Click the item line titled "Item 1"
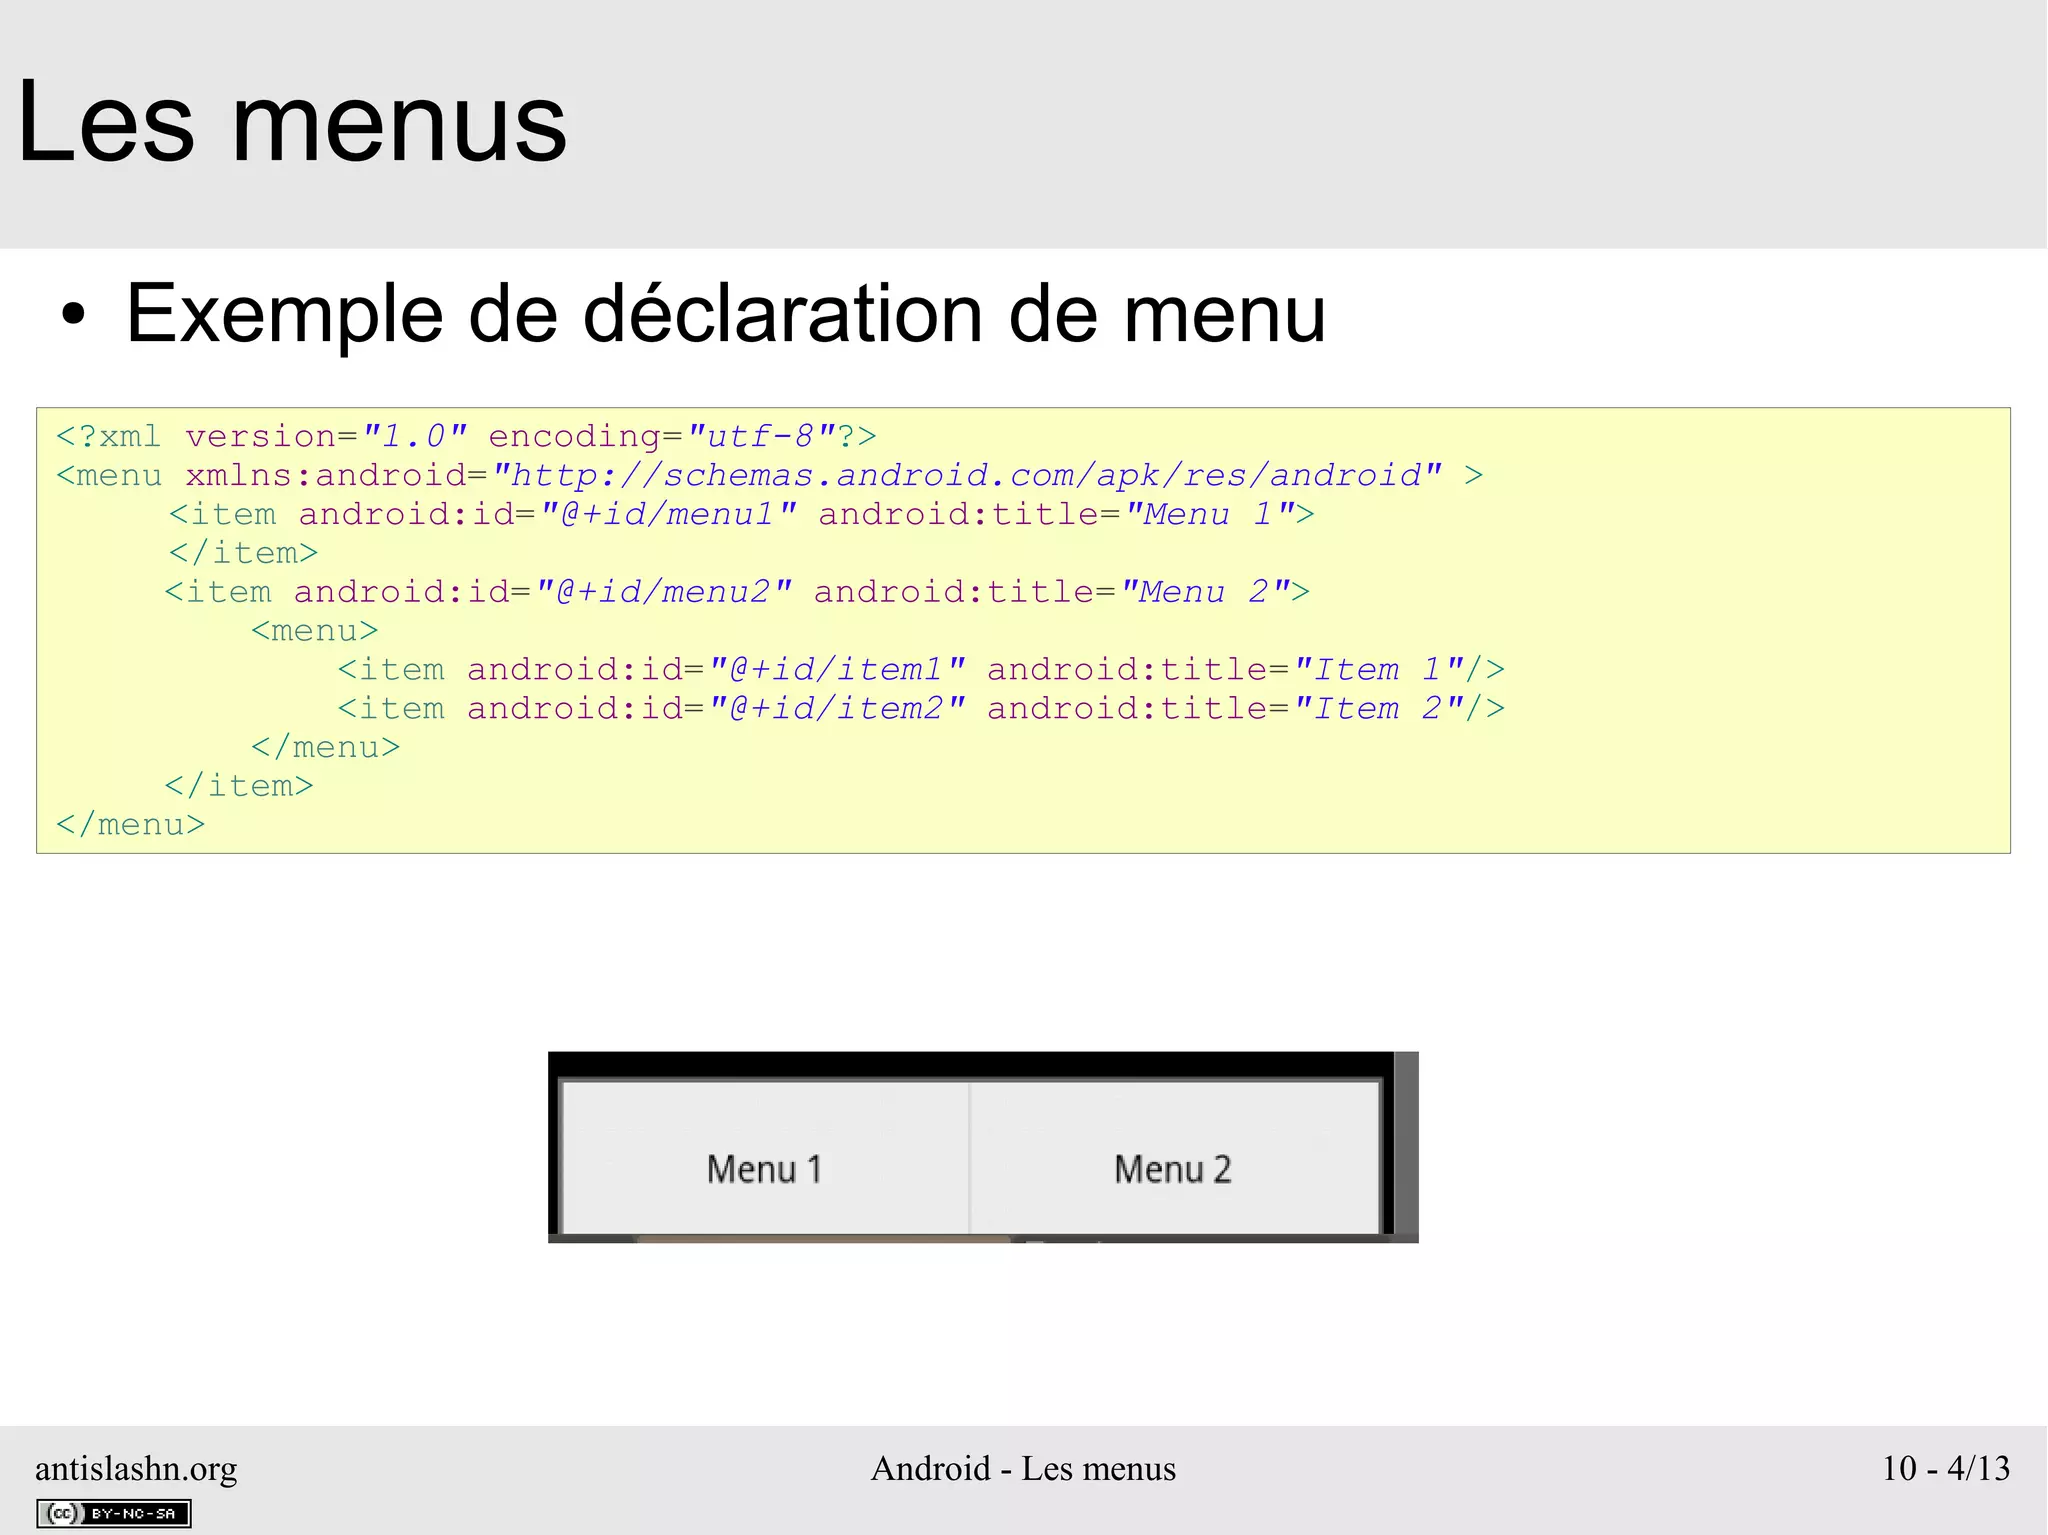This screenshot has width=2048, height=1535. [x=921, y=669]
